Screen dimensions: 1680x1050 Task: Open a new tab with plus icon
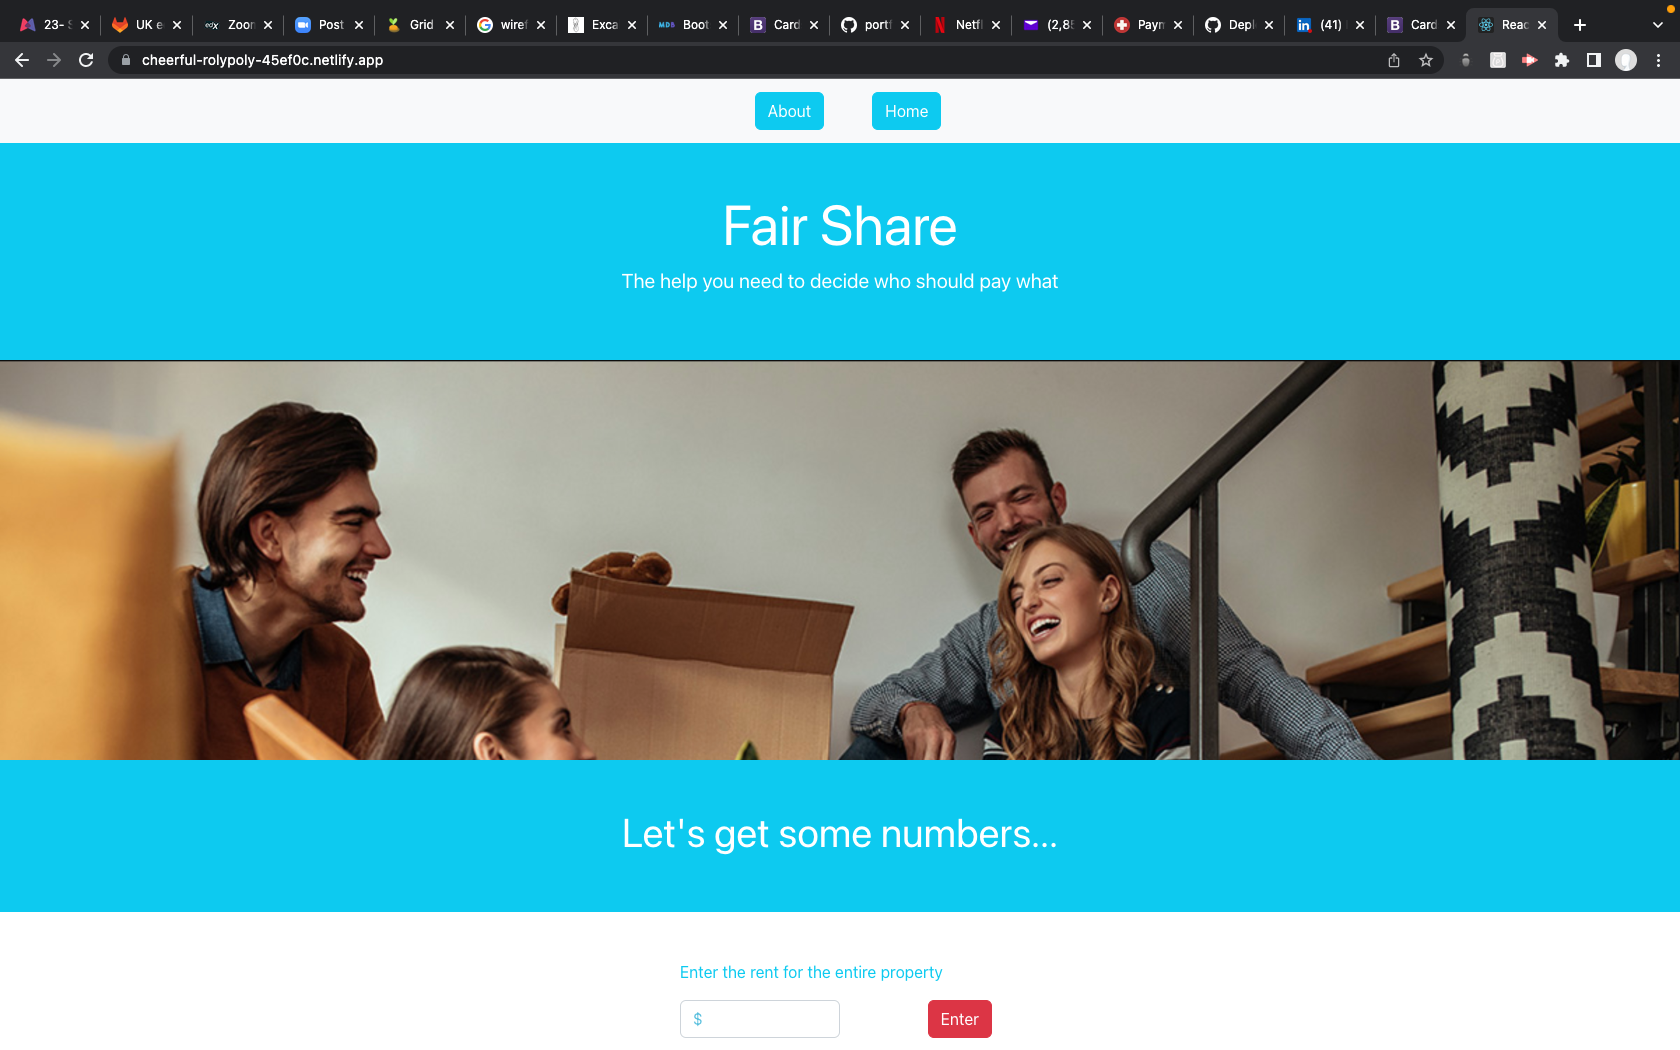tap(1580, 25)
